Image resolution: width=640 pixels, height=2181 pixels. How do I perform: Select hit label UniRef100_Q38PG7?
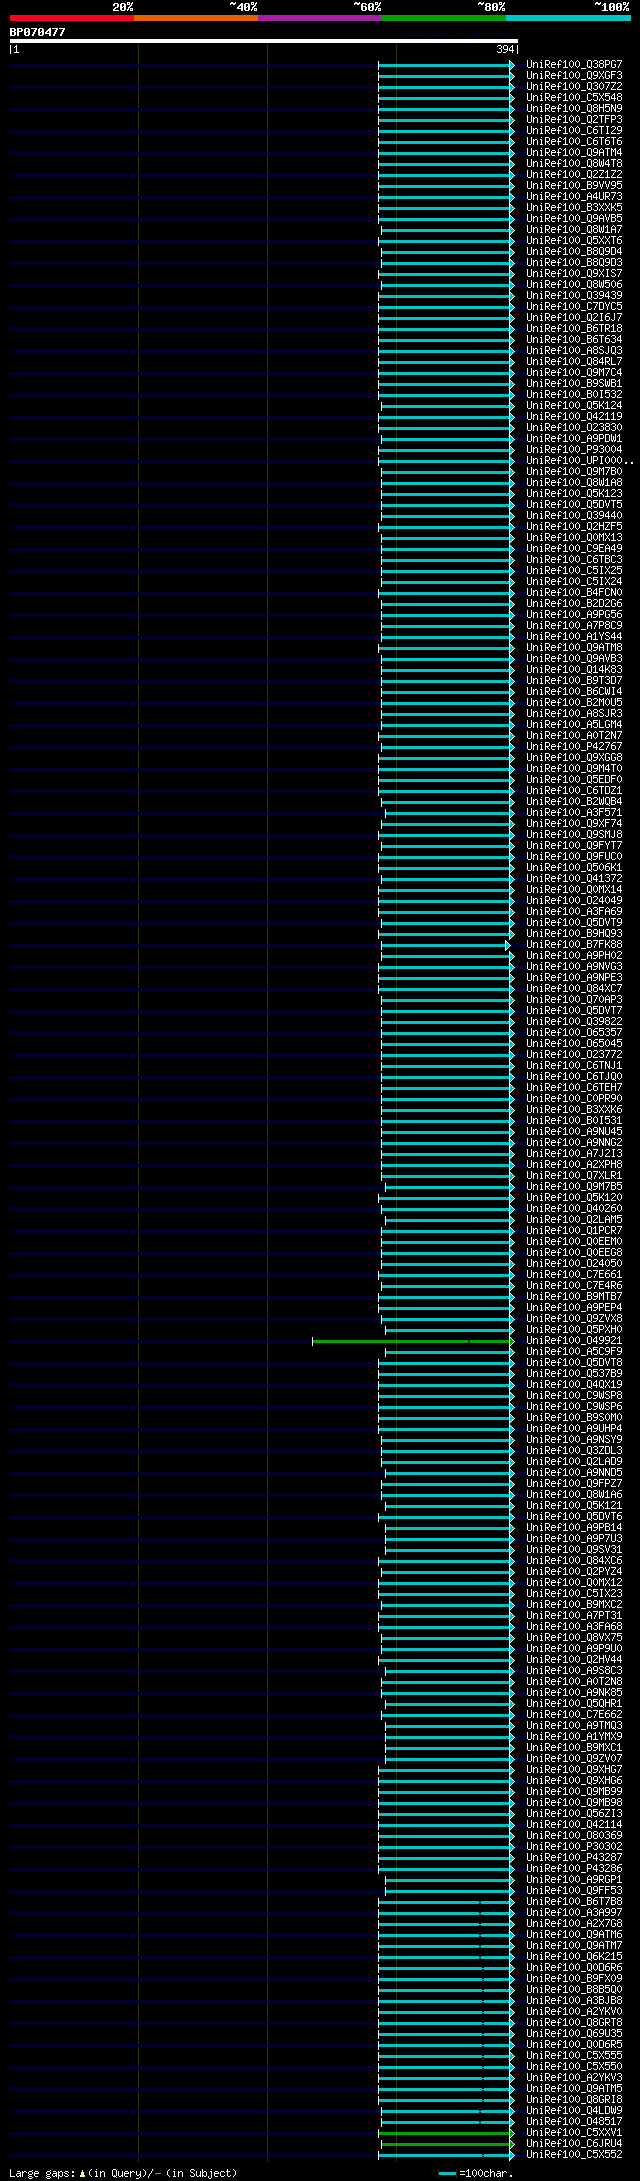pyautogui.click(x=574, y=64)
